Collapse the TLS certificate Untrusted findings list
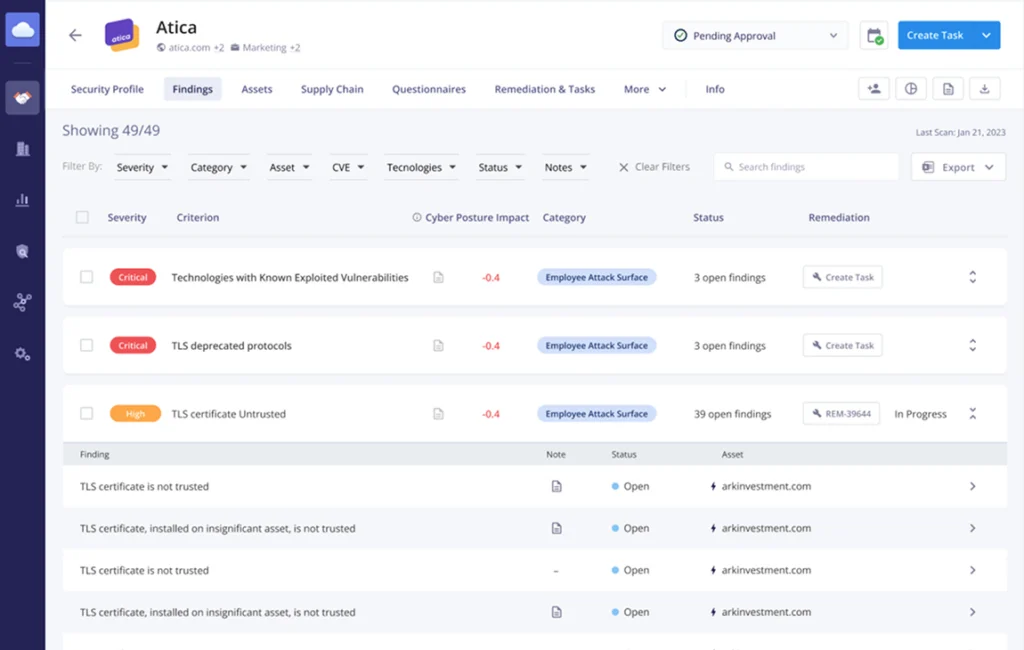The height and width of the screenshot is (650, 1024). click(972, 412)
